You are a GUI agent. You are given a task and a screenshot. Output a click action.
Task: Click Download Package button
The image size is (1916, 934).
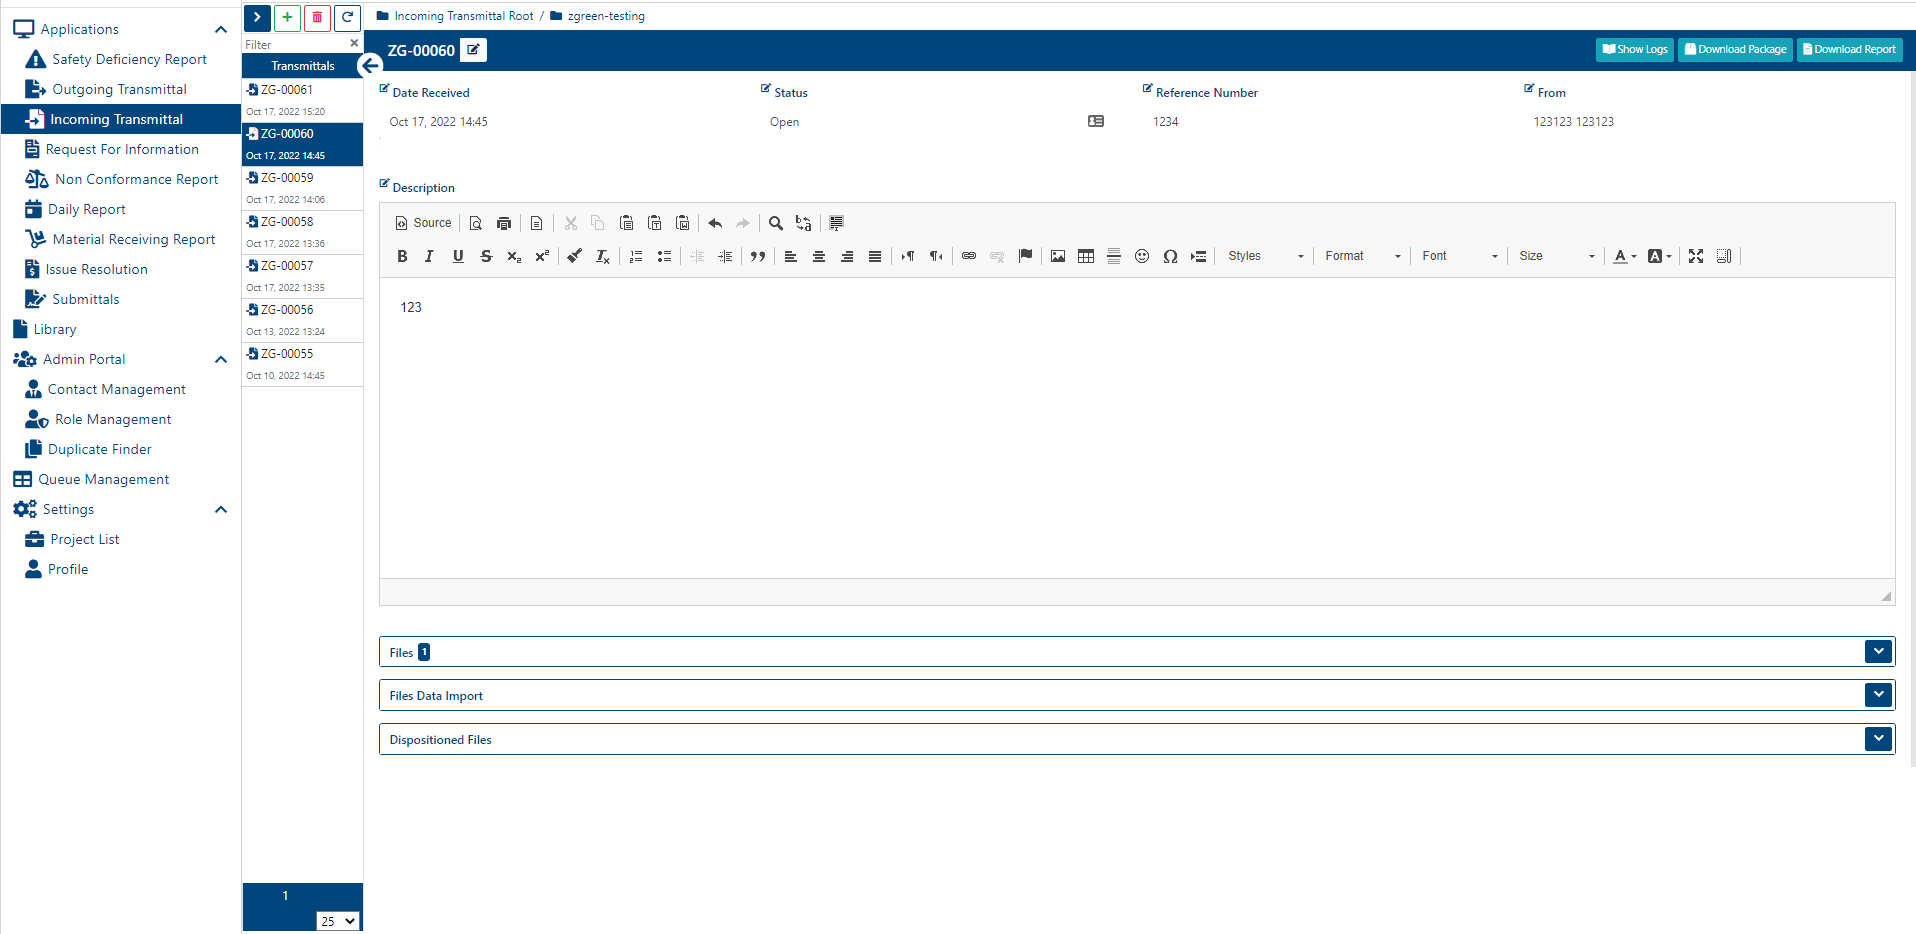(x=1735, y=49)
